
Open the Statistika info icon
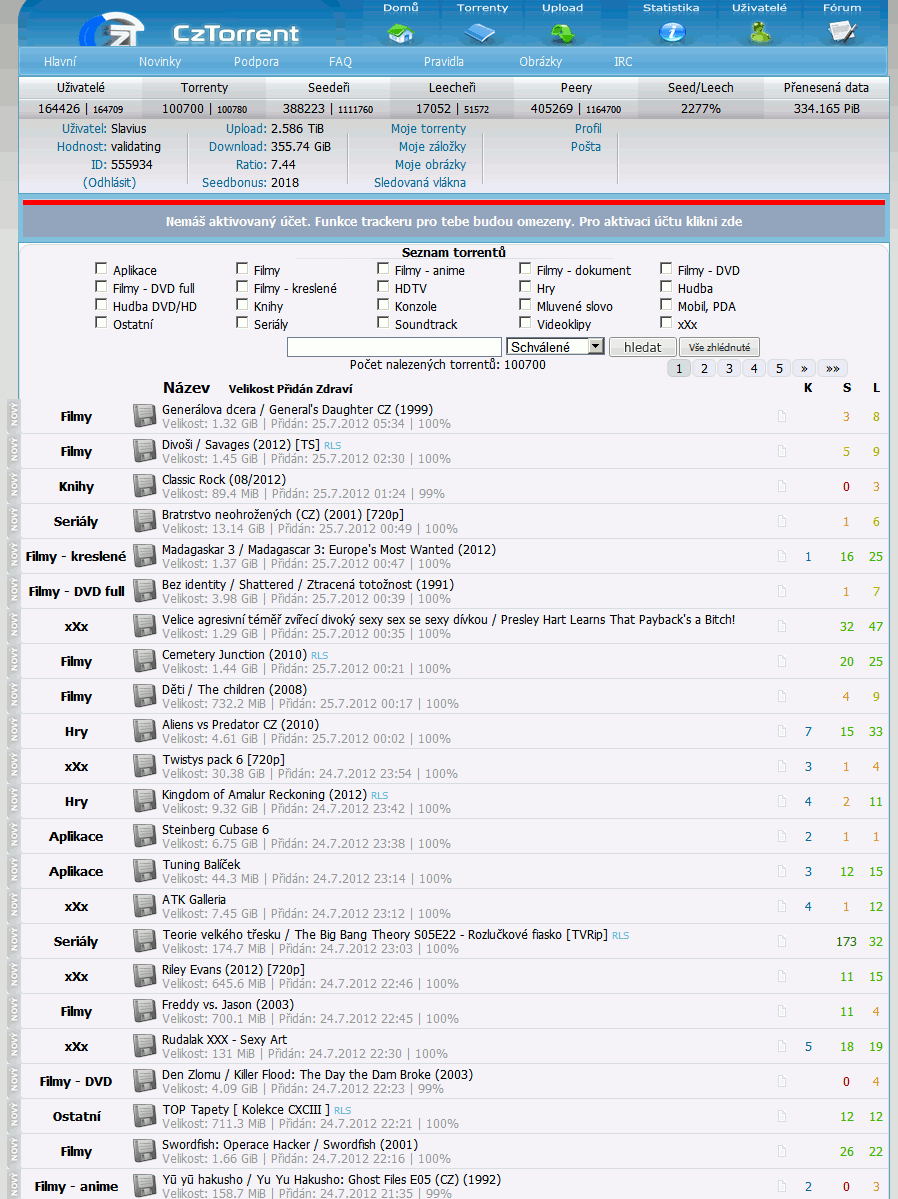click(671, 32)
